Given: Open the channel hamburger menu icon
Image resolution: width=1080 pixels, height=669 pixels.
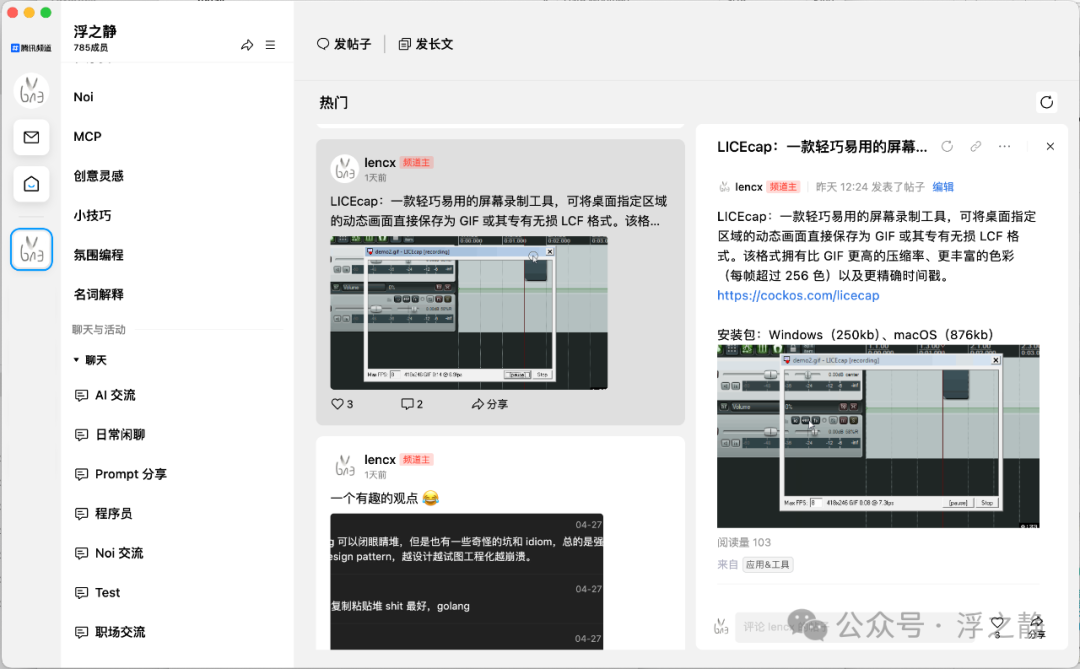Looking at the screenshot, I should pos(270,45).
